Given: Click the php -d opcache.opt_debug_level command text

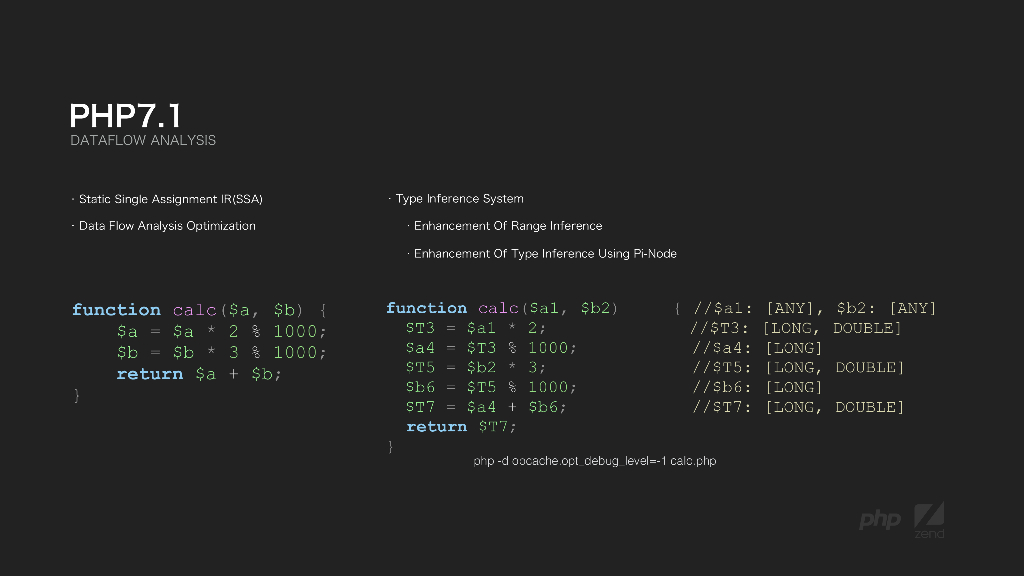Looking at the screenshot, I should [594, 461].
